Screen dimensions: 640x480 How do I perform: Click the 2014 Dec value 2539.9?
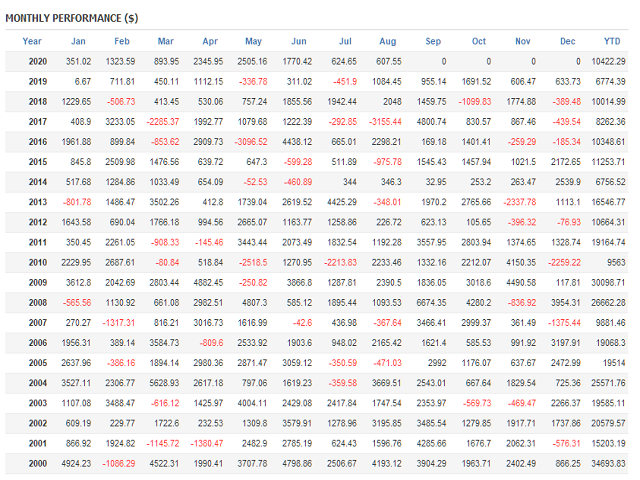pos(568,182)
